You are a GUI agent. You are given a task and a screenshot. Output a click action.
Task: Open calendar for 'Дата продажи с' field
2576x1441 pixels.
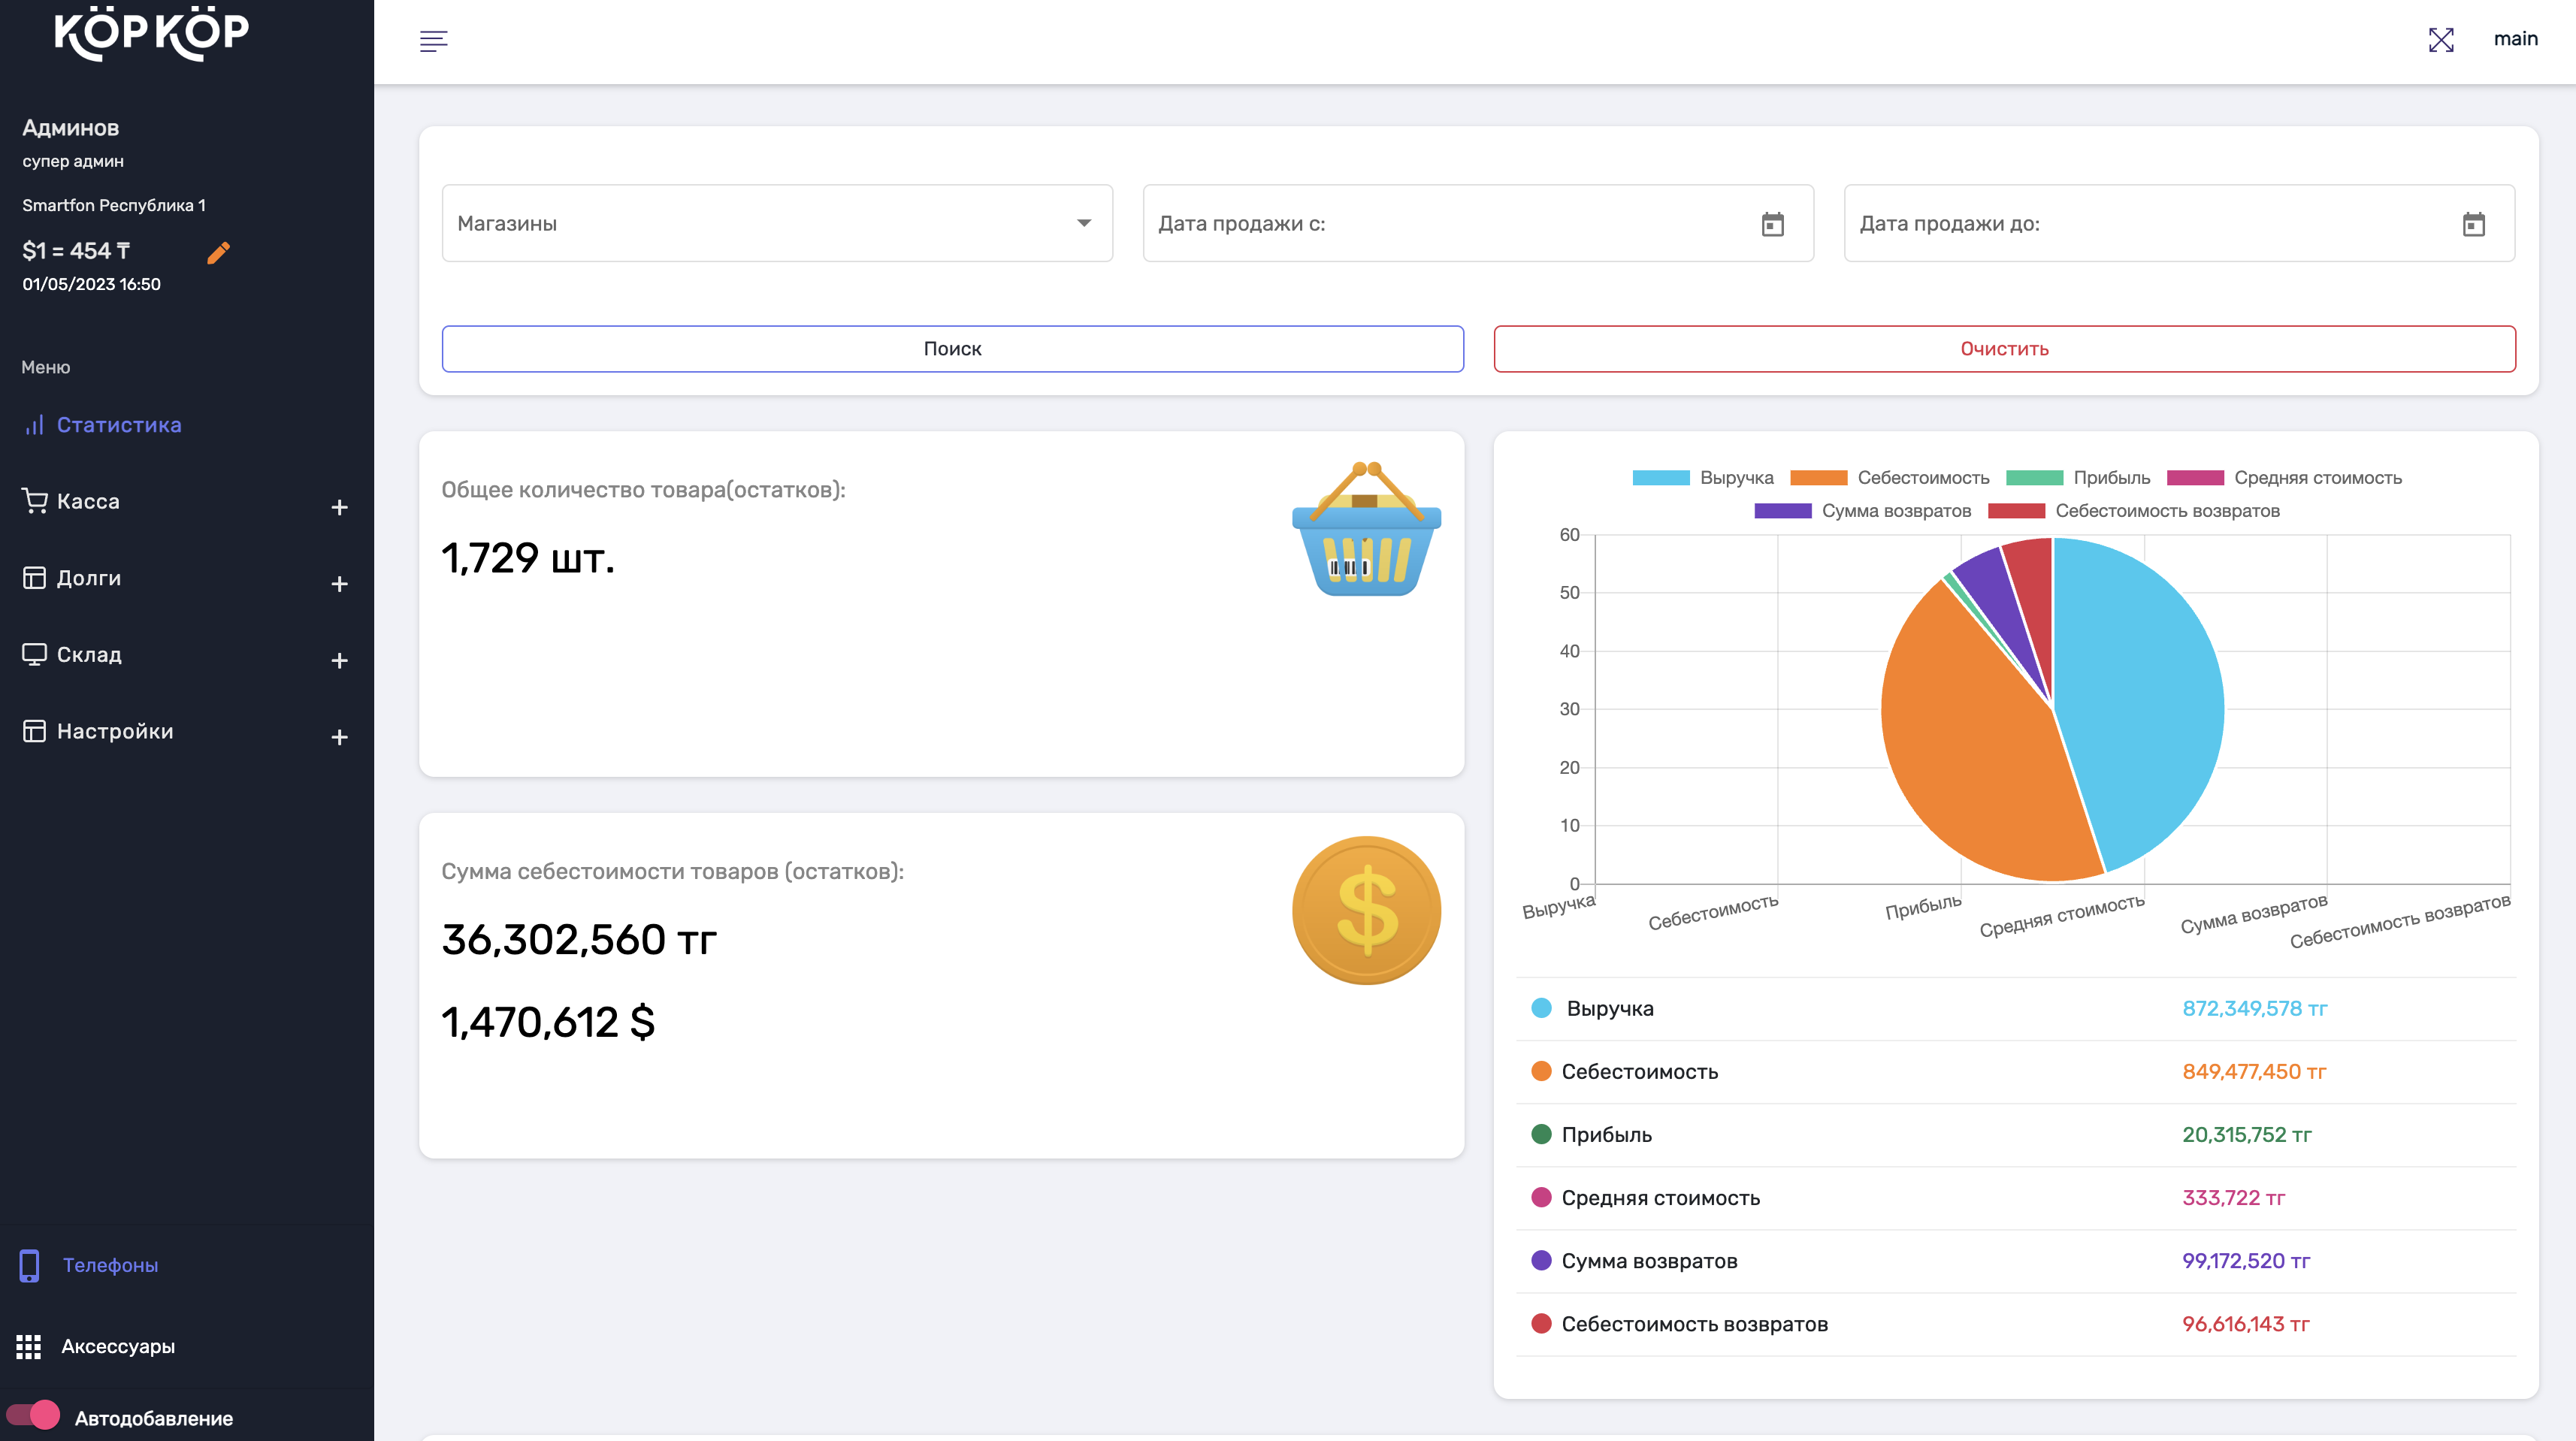click(1772, 224)
